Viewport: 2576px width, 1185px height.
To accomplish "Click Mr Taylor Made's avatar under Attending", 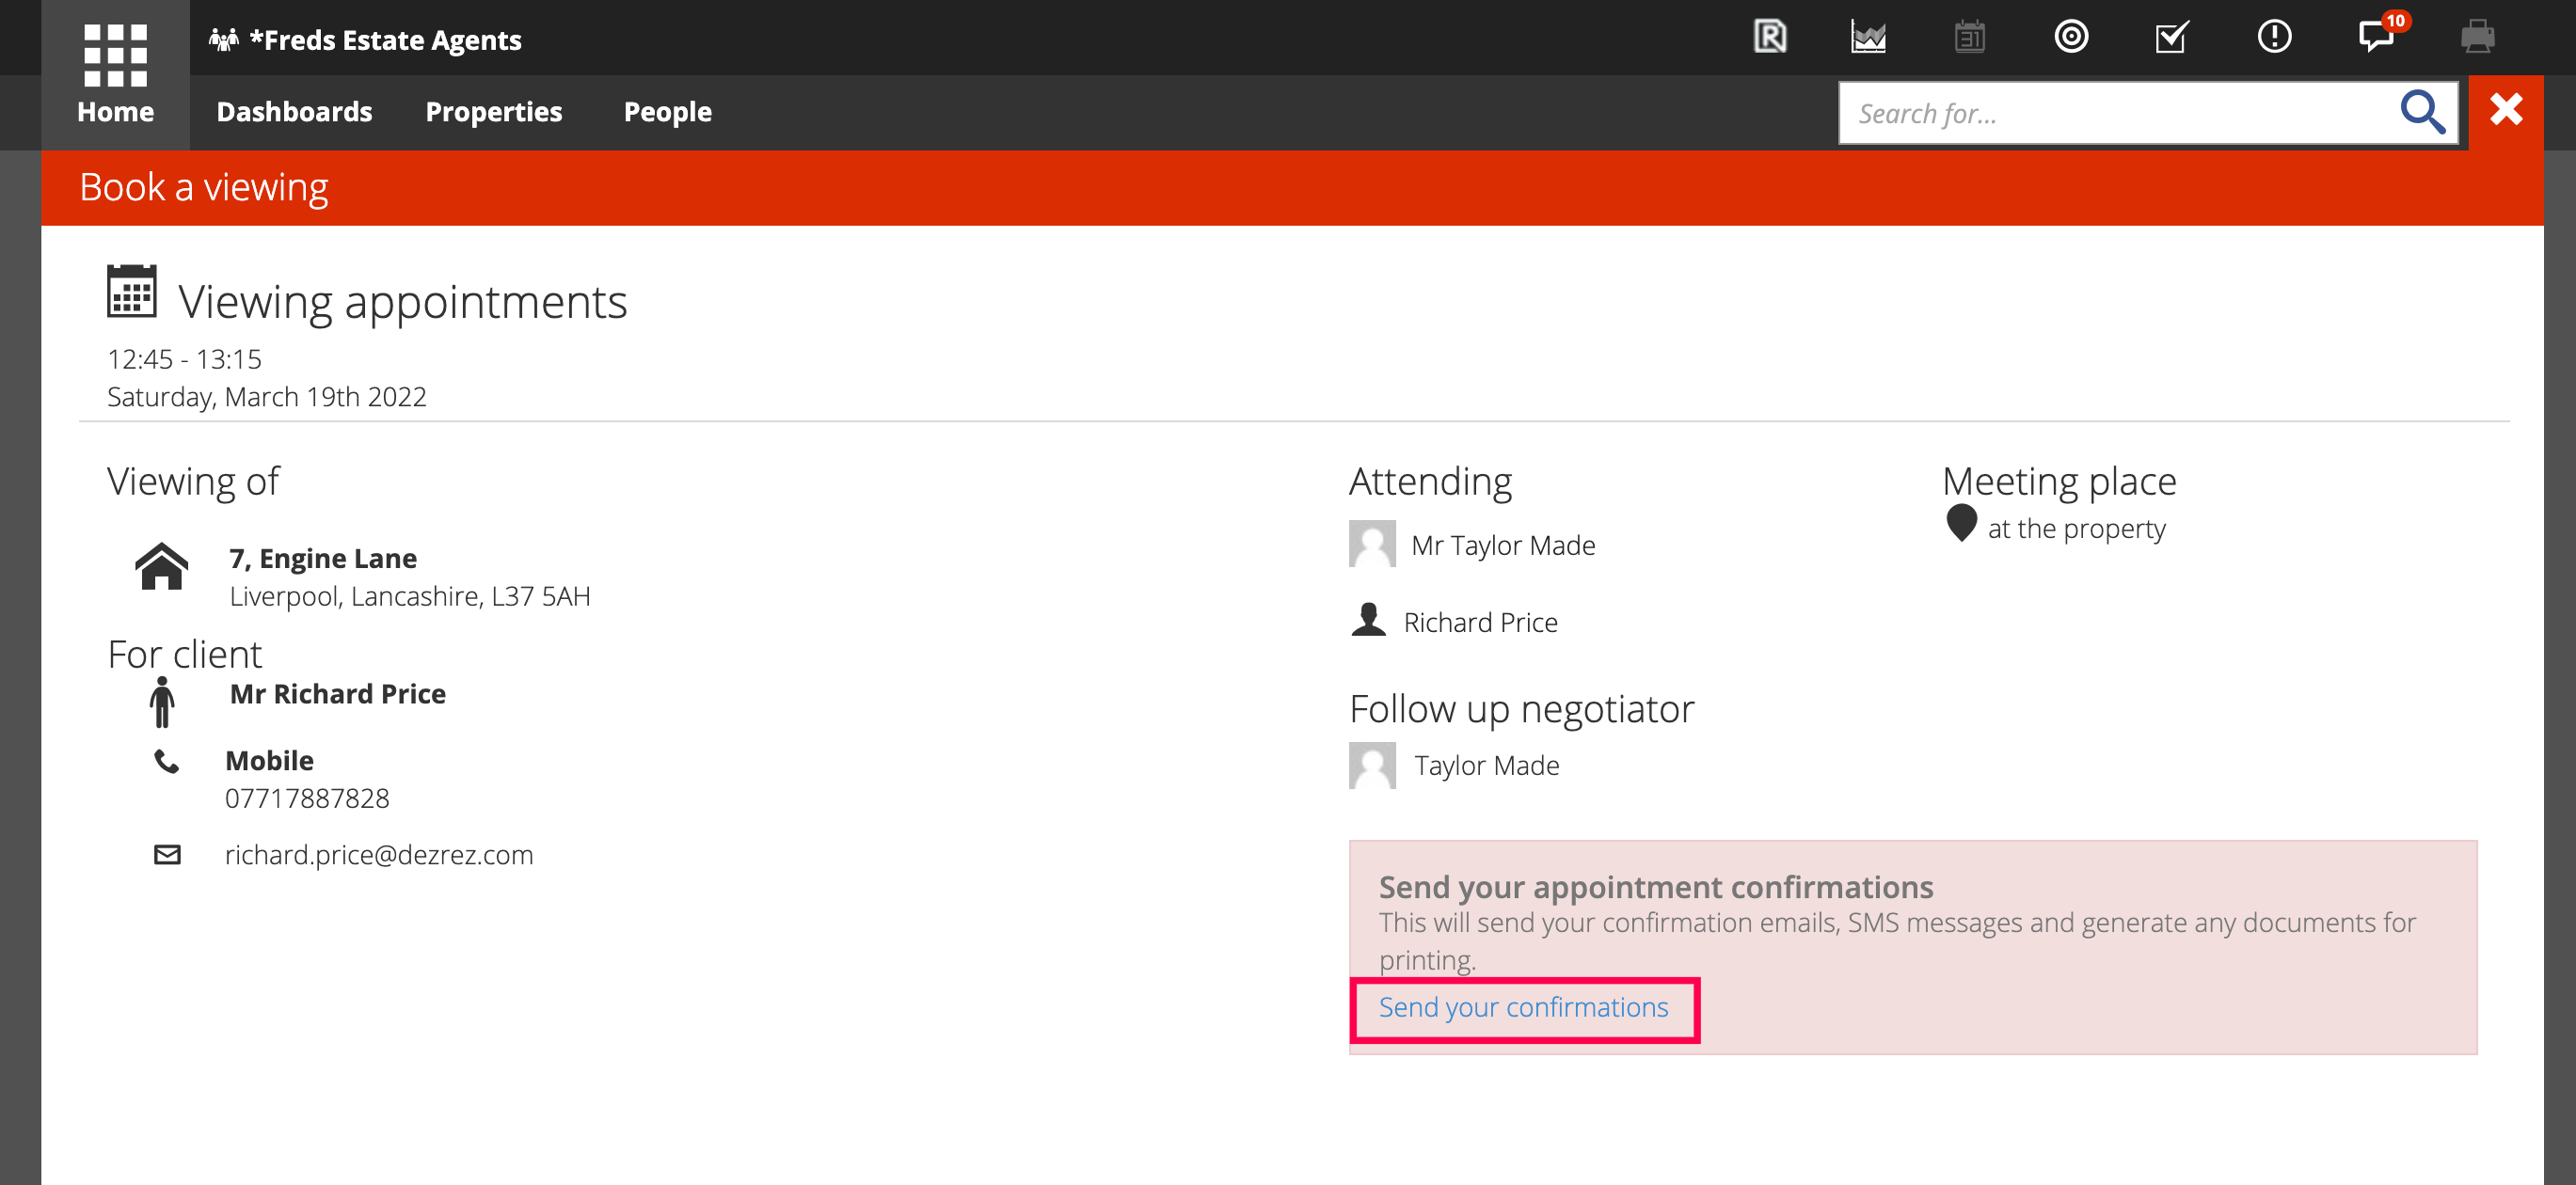I will point(1372,544).
